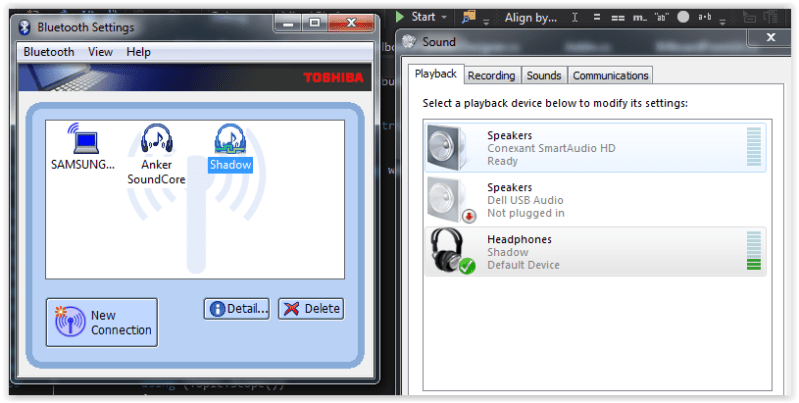Switch to the Playback tab
The image size is (799, 403).
[x=436, y=74]
